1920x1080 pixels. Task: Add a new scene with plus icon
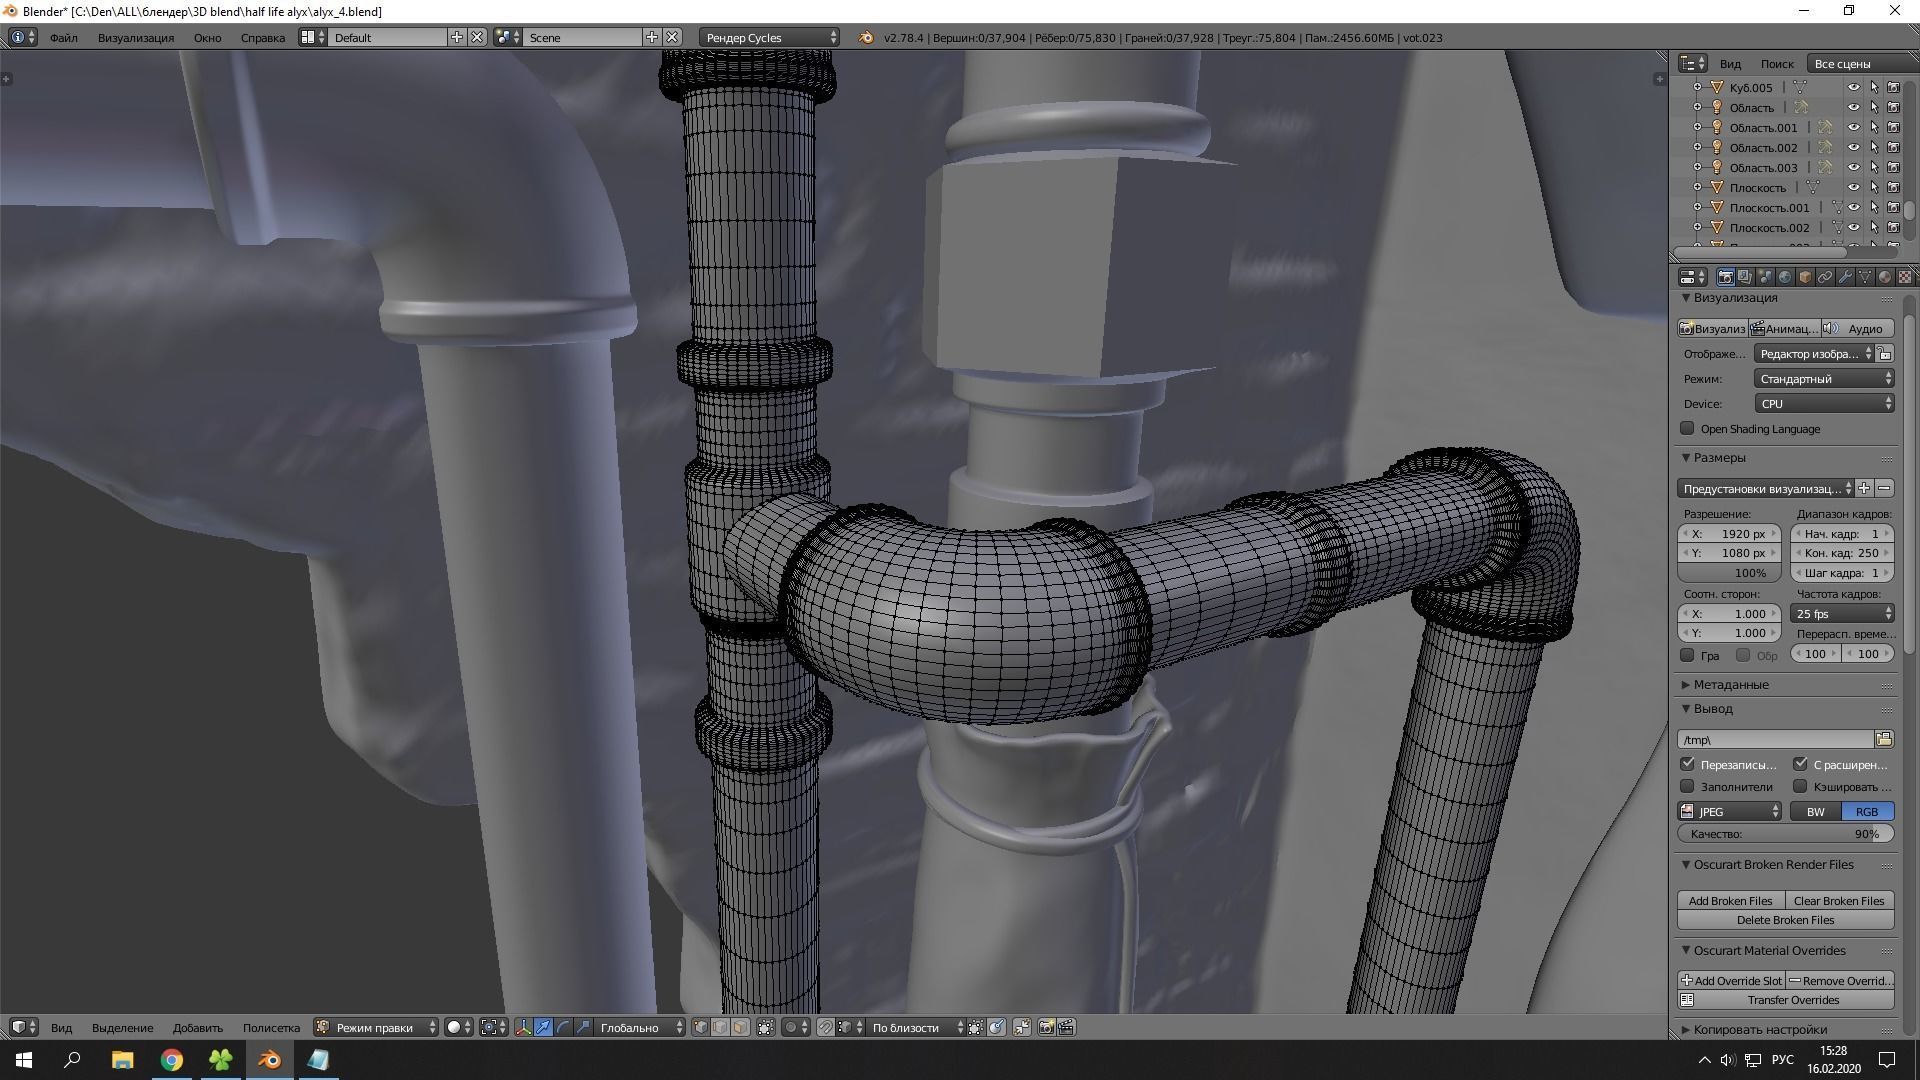click(652, 37)
